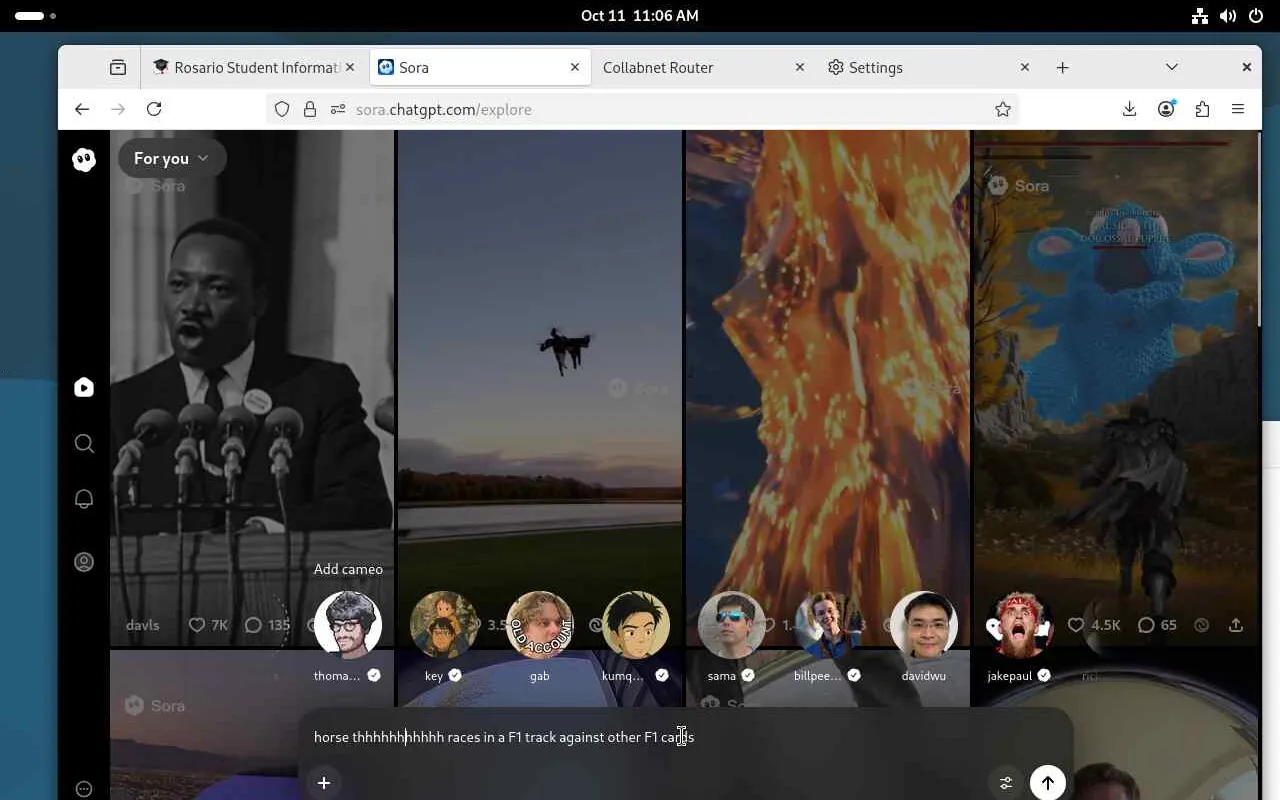Like the davls video showing 7K
The image size is (1280, 800).
208,625
